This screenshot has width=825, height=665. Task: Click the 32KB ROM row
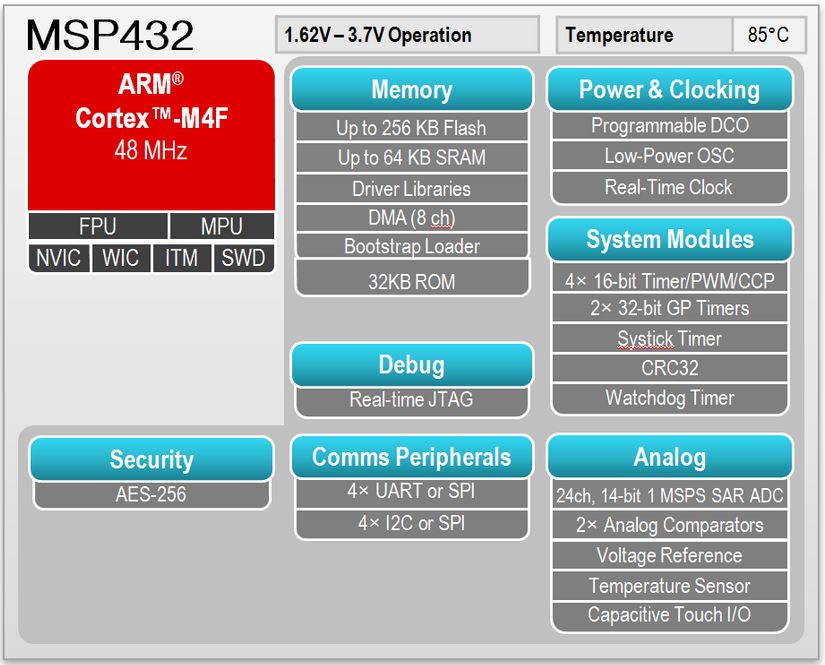[x=411, y=278]
